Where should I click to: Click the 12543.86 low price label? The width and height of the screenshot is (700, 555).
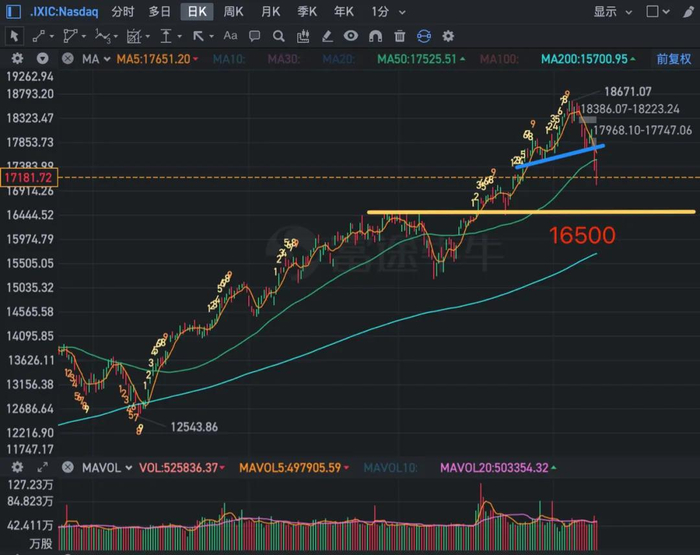click(194, 427)
